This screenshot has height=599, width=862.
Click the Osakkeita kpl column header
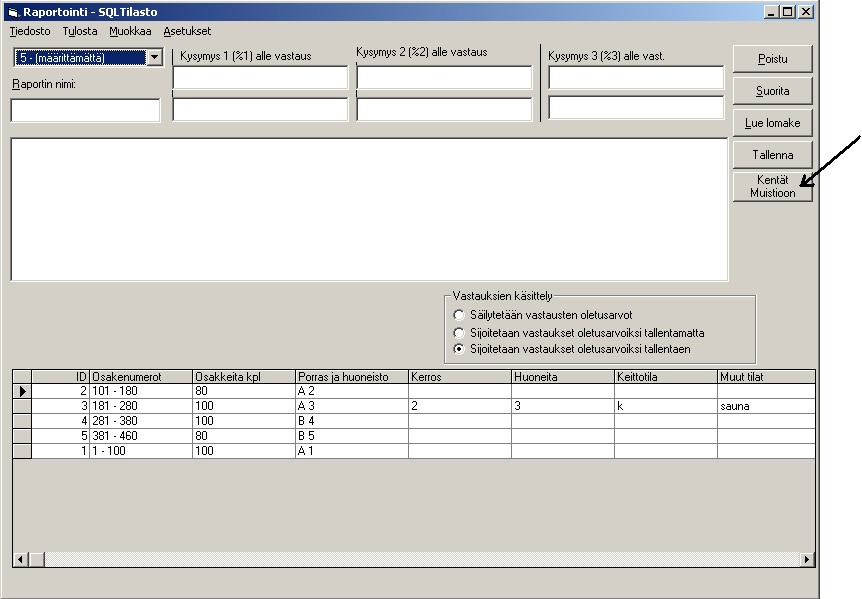(244, 377)
